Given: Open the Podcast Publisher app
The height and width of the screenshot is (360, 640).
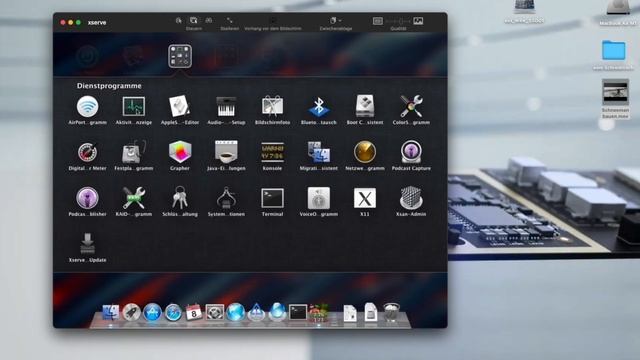Looking at the screenshot, I should 87,198.
